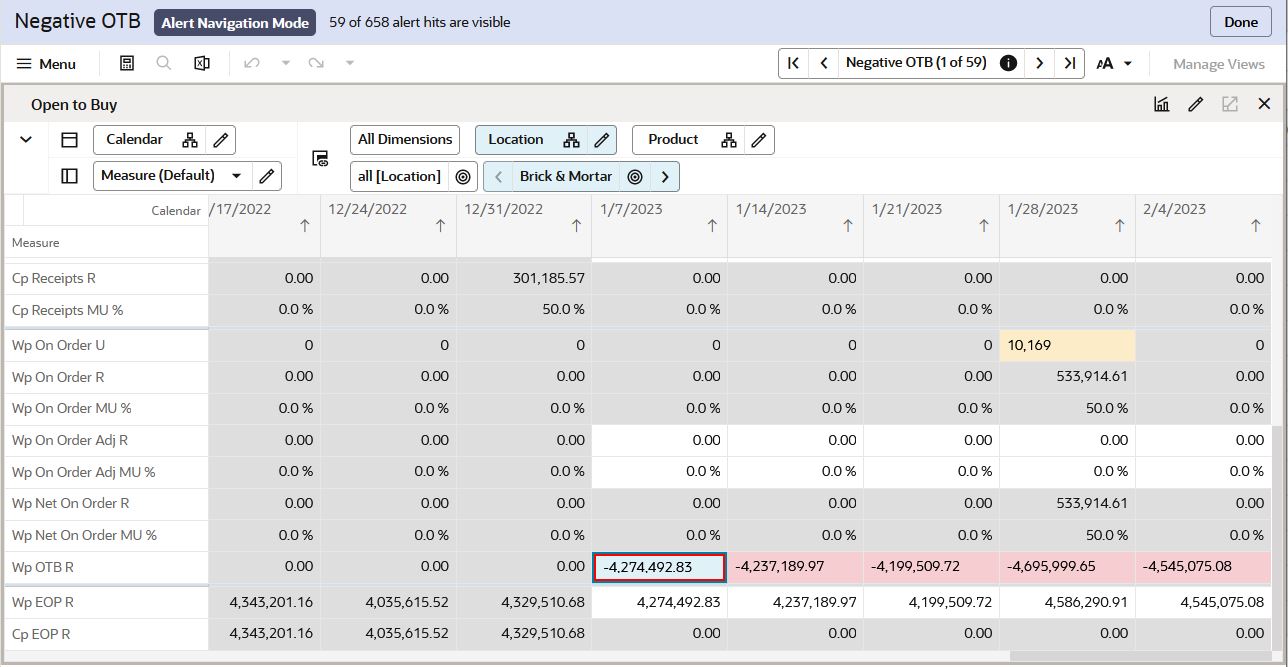Open the Location hierarchy levels icon

(571, 140)
